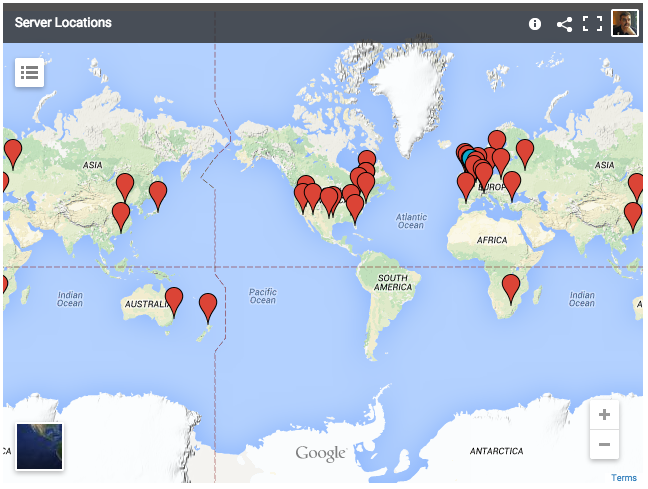Select the server marker in southern Africa

point(511,288)
